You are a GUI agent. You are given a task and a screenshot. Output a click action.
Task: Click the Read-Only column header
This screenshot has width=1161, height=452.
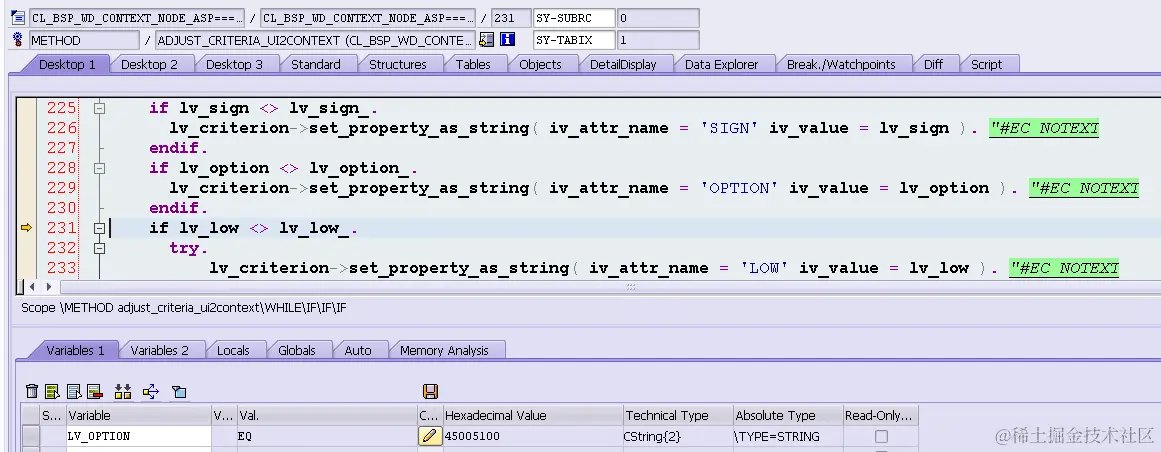click(881, 416)
